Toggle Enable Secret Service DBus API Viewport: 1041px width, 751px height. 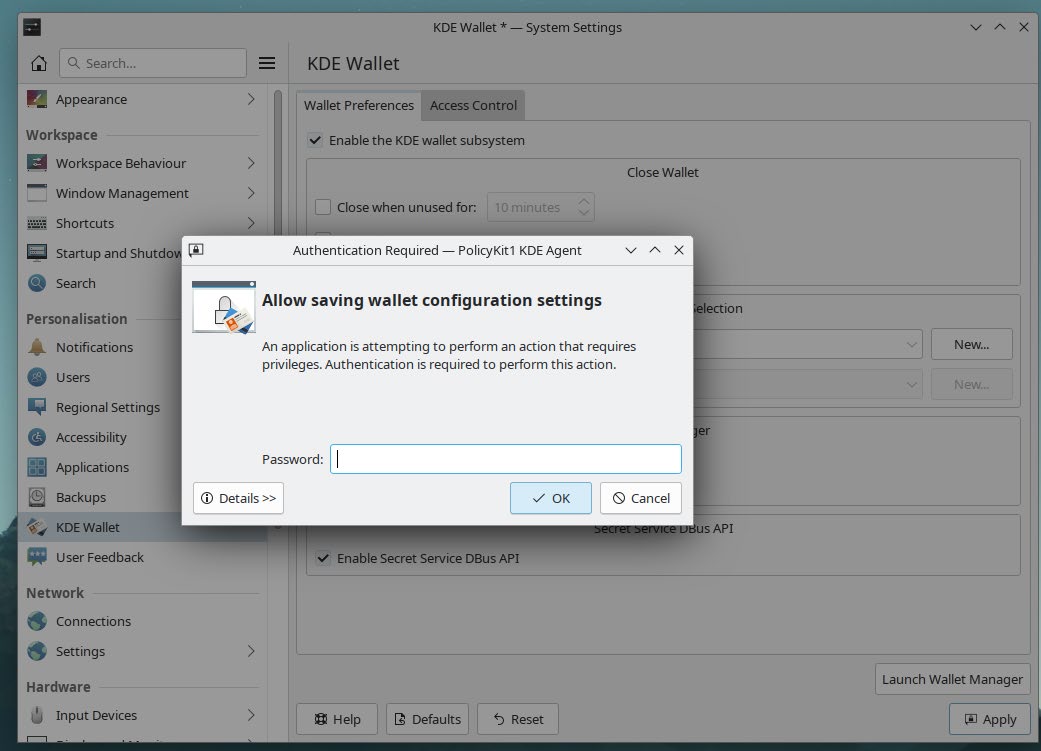[323, 558]
